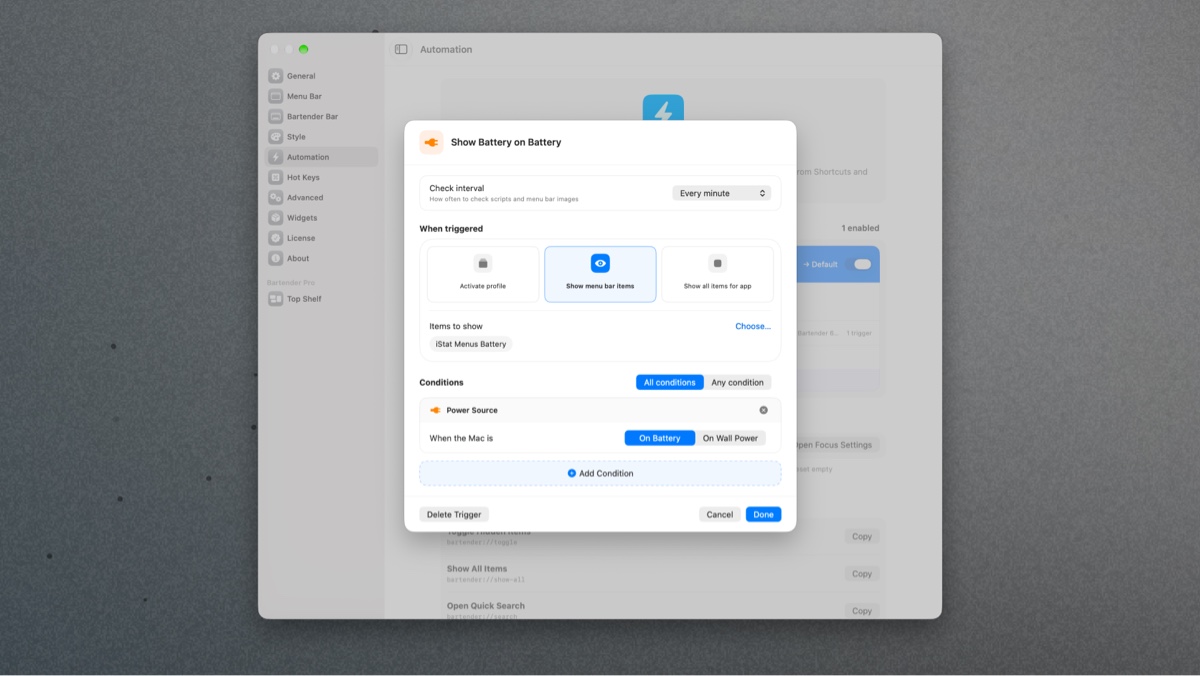Click the Delete Trigger button

click(454, 514)
